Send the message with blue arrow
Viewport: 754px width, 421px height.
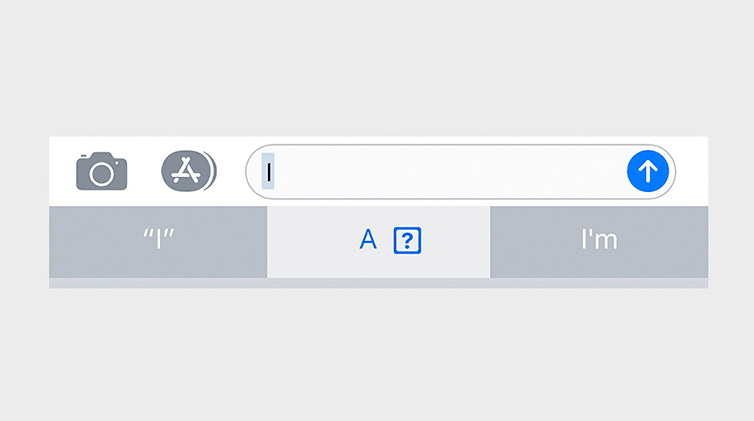tap(648, 171)
